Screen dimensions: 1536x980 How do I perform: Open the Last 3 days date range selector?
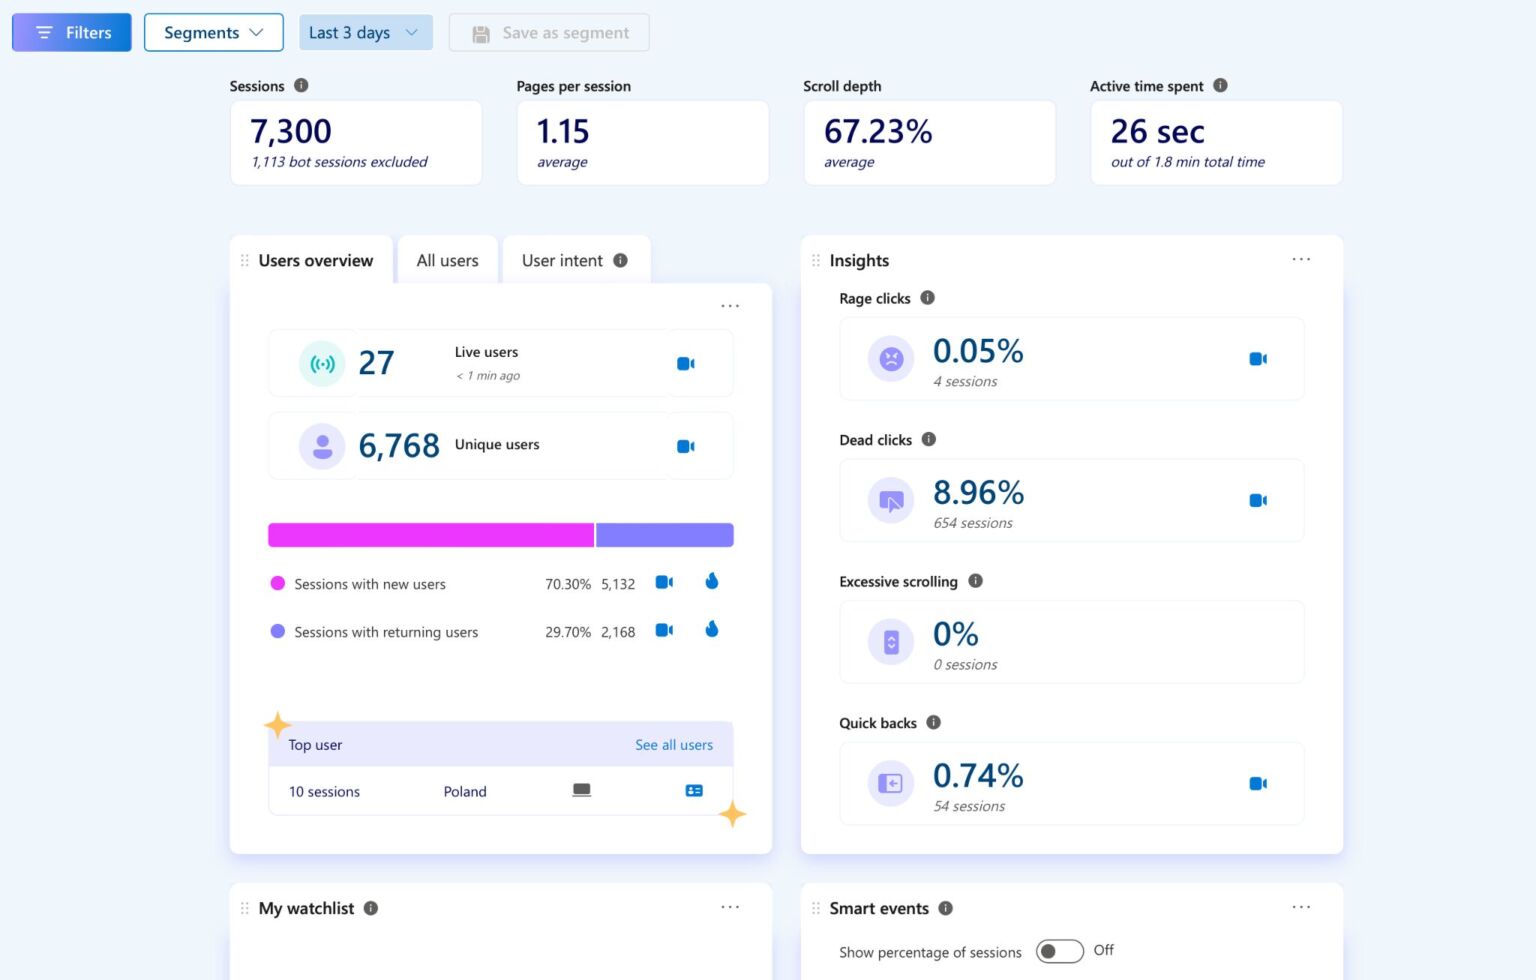pyautogui.click(x=365, y=32)
